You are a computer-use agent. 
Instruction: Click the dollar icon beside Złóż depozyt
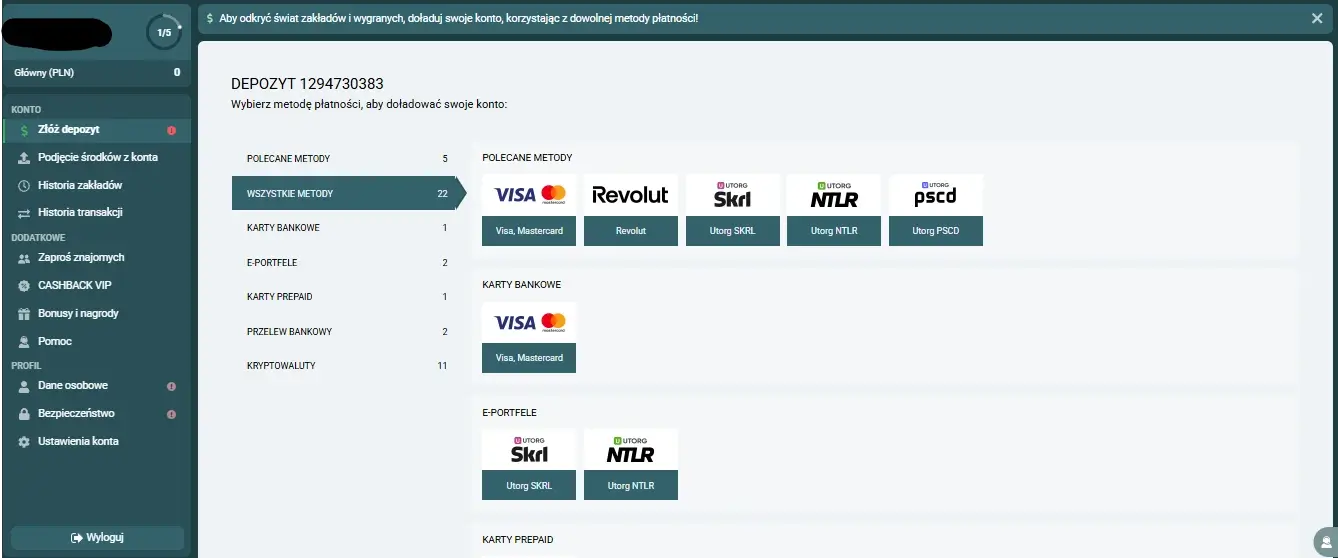(24, 130)
